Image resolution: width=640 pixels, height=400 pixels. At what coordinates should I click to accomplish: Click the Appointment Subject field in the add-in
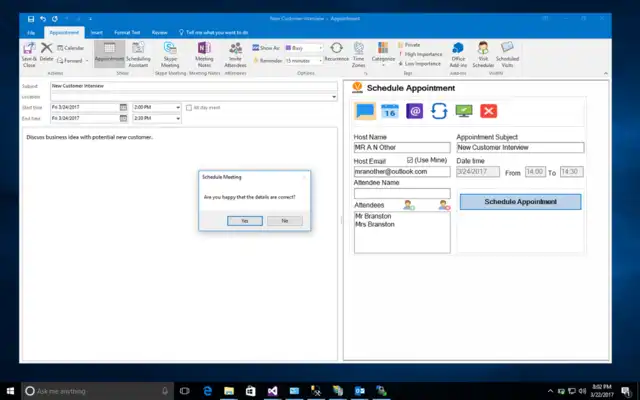tap(520, 147)
